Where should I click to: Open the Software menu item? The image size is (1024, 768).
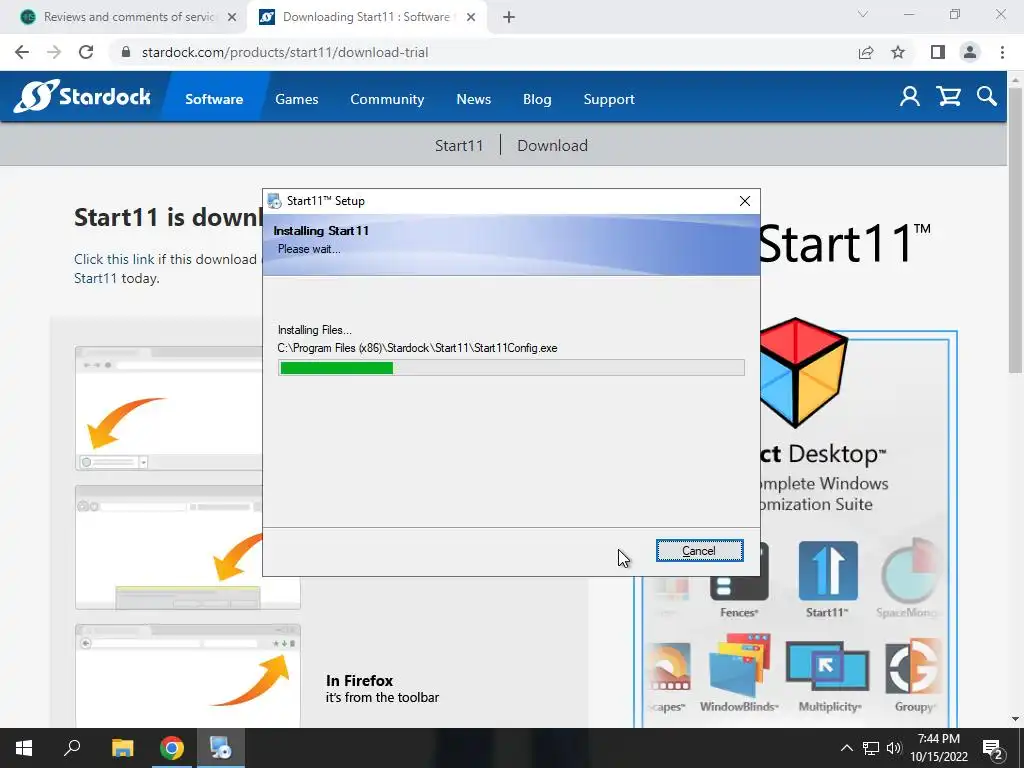[x=214, y=99]
